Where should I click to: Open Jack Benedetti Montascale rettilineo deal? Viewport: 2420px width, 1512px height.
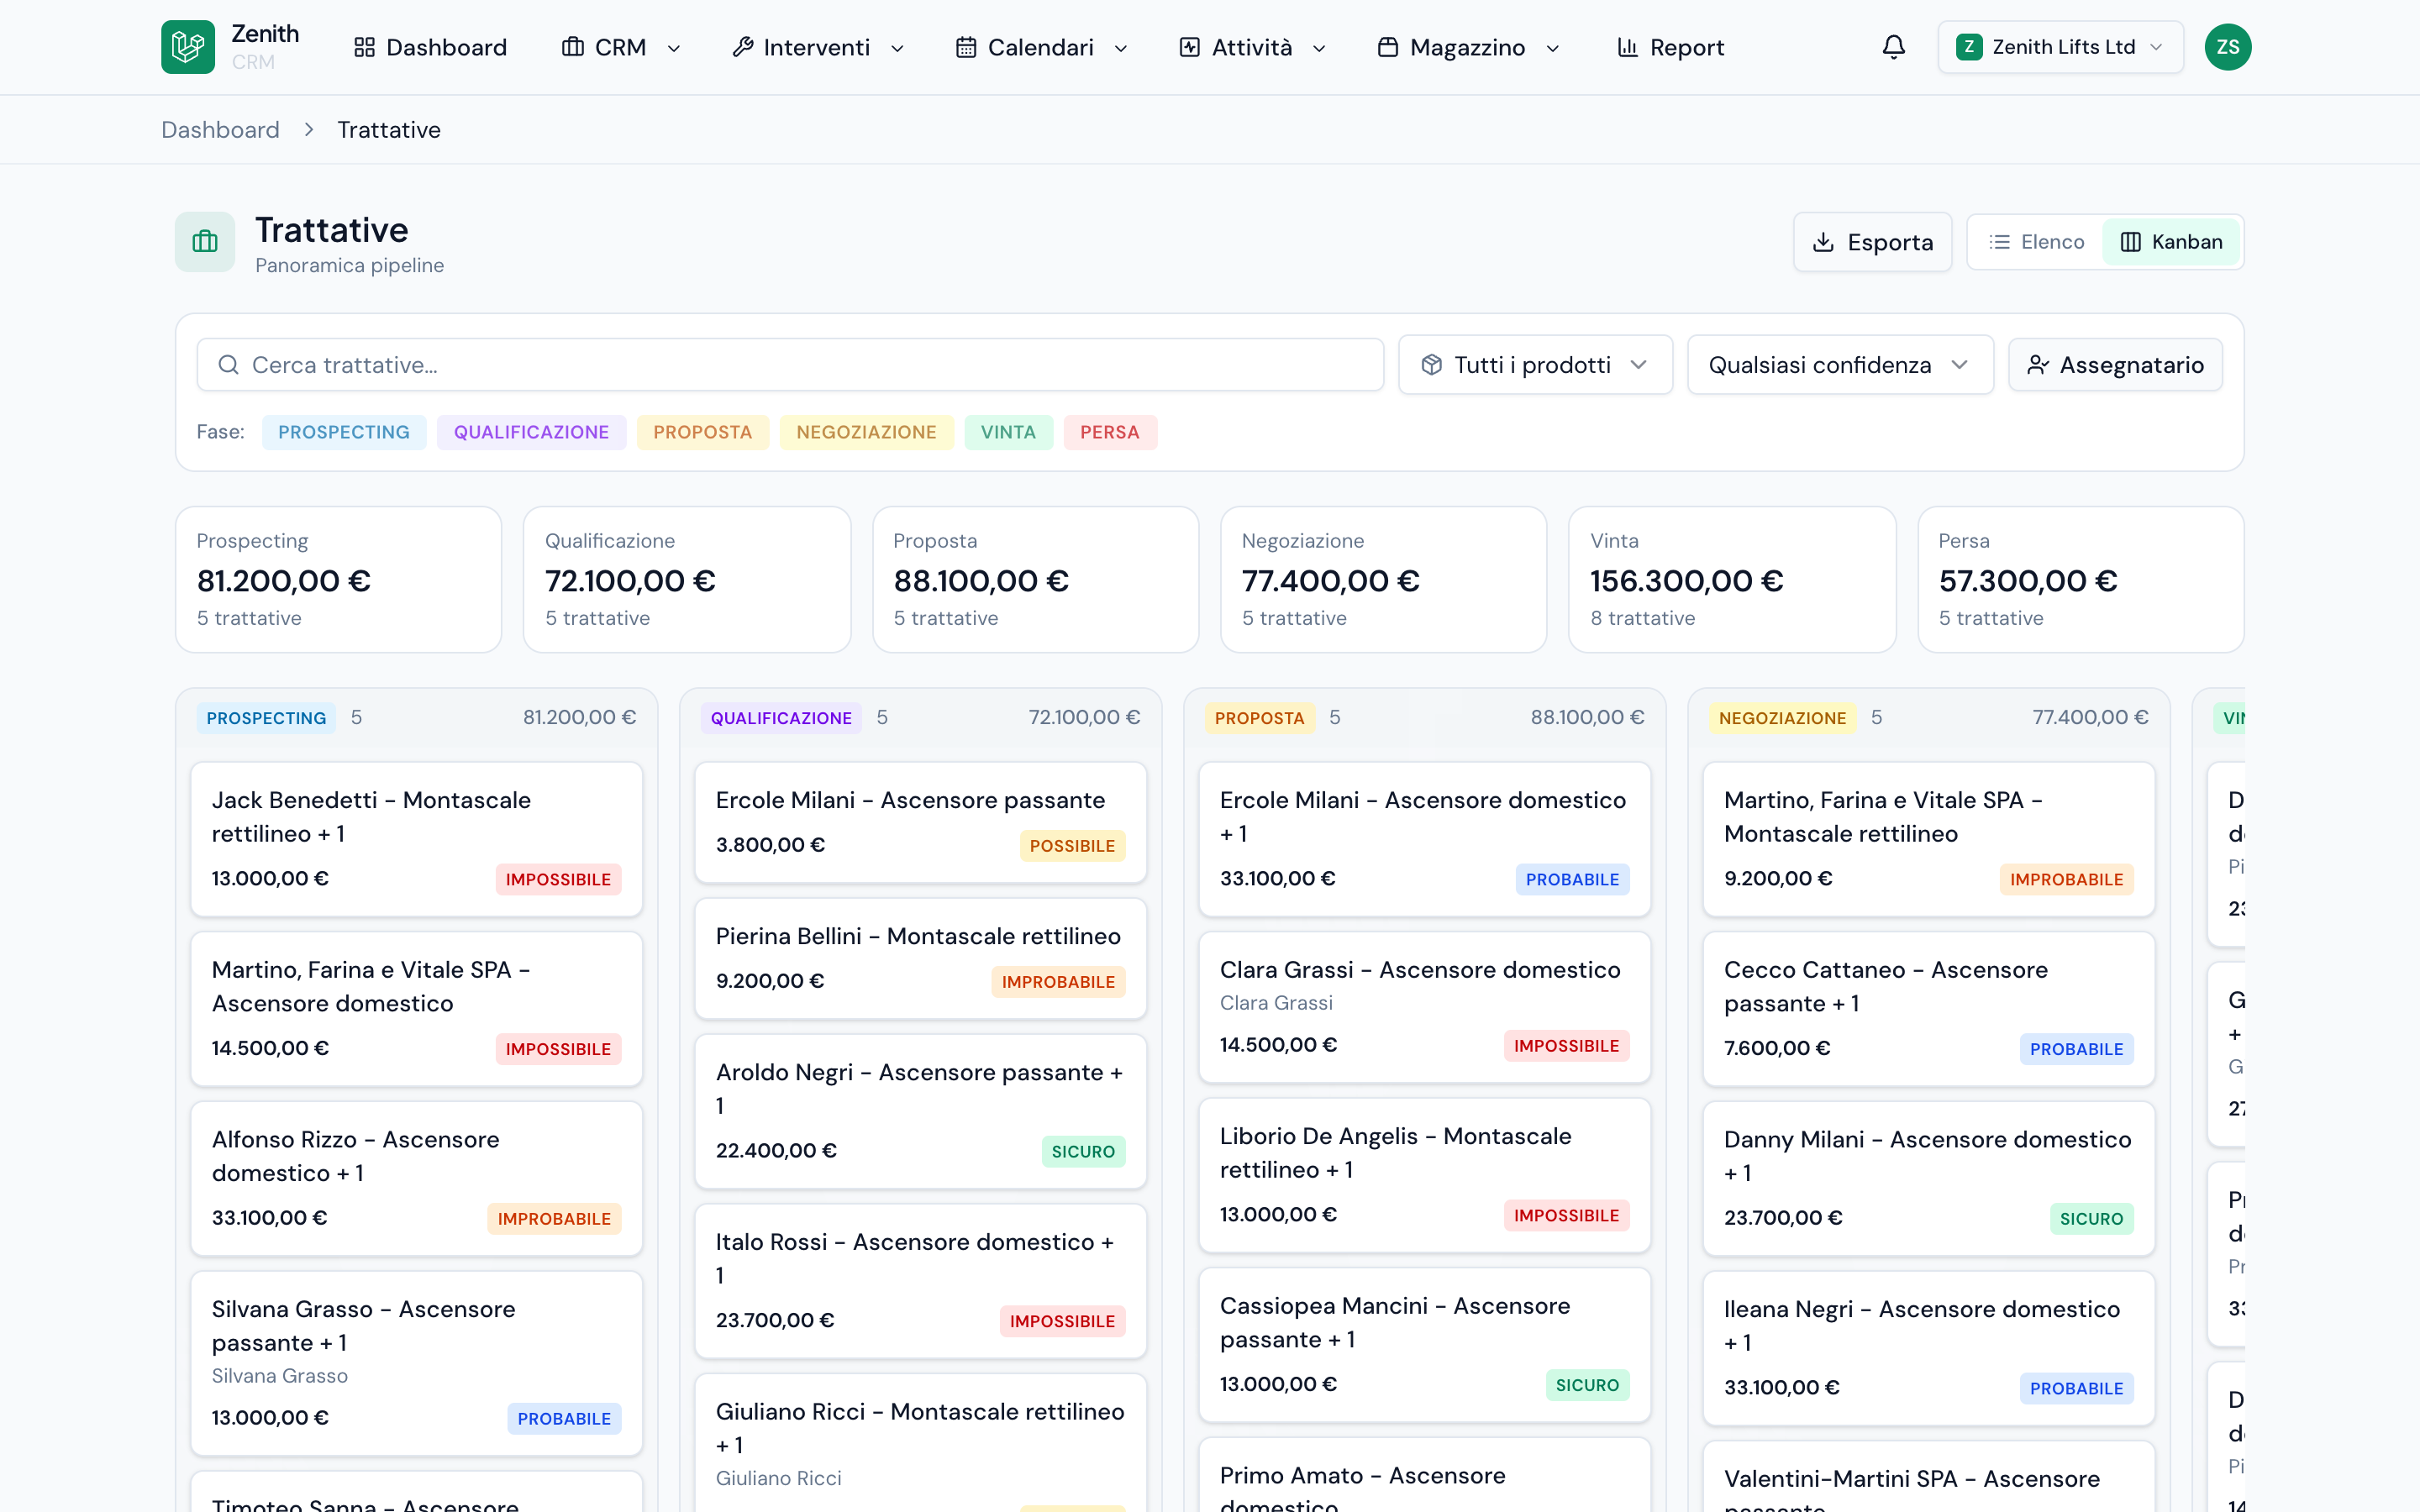(x=416, y=839)
